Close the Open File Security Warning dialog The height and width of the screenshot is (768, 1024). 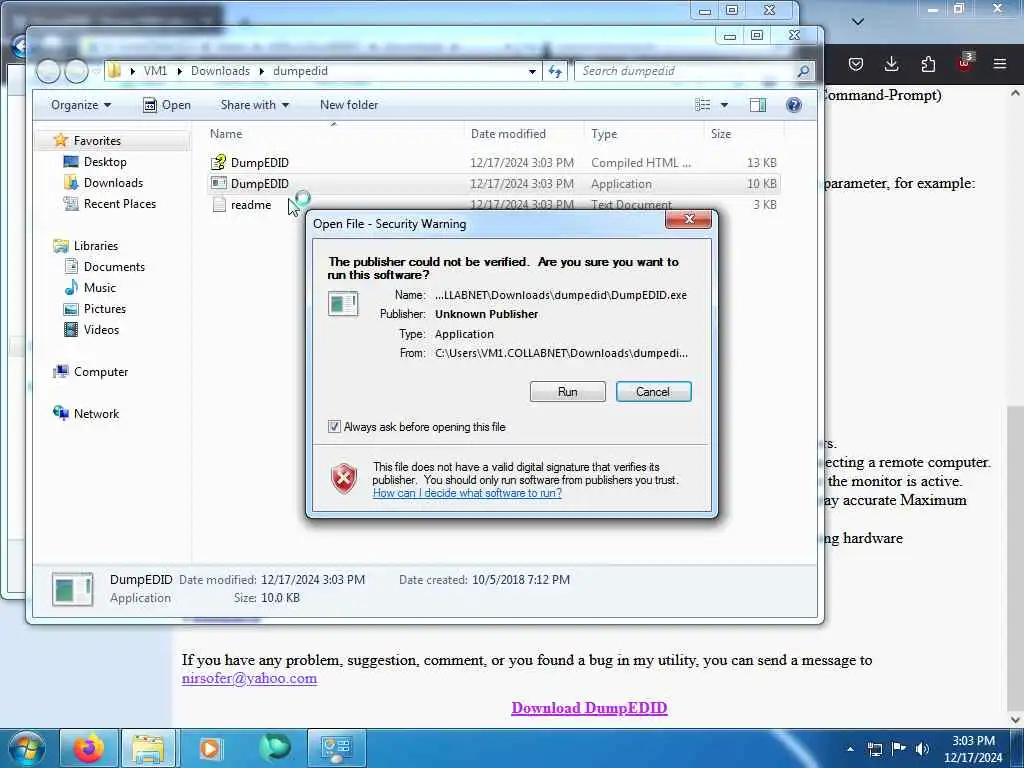688,219
